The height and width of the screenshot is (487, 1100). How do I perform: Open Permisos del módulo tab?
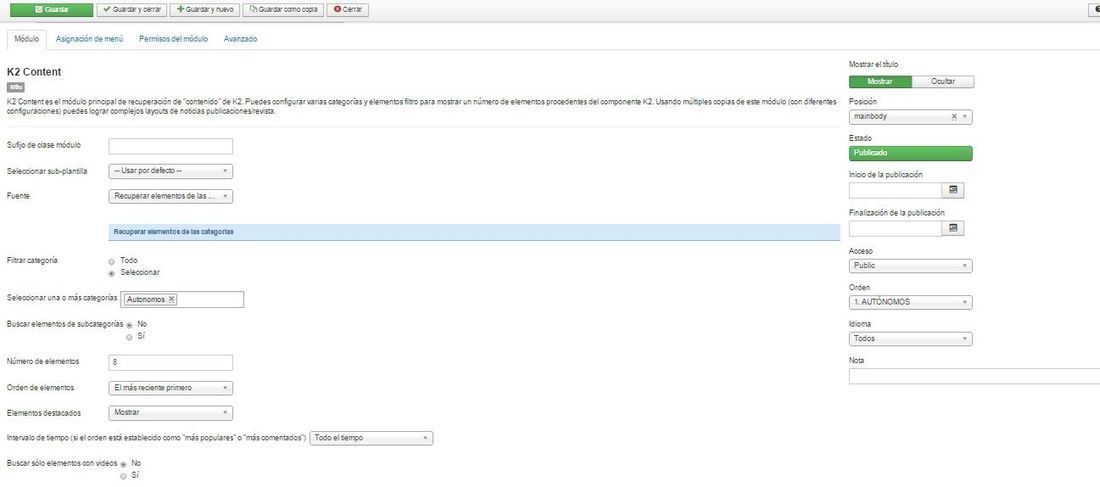point(173,39)
